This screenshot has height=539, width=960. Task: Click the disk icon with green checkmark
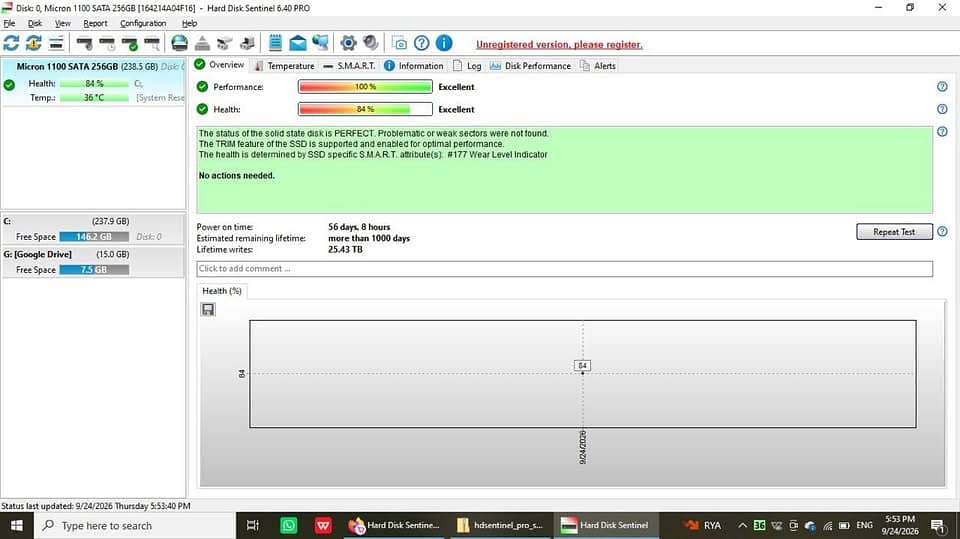tap(130, 43)
